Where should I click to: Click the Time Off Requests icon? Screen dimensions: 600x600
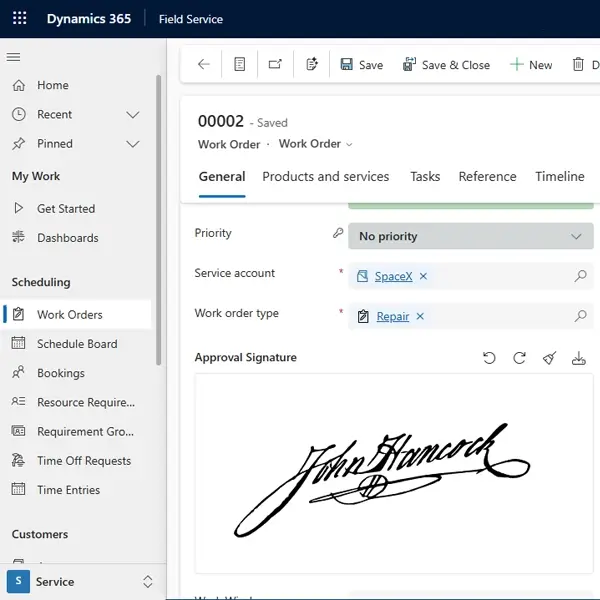(18, 460)
